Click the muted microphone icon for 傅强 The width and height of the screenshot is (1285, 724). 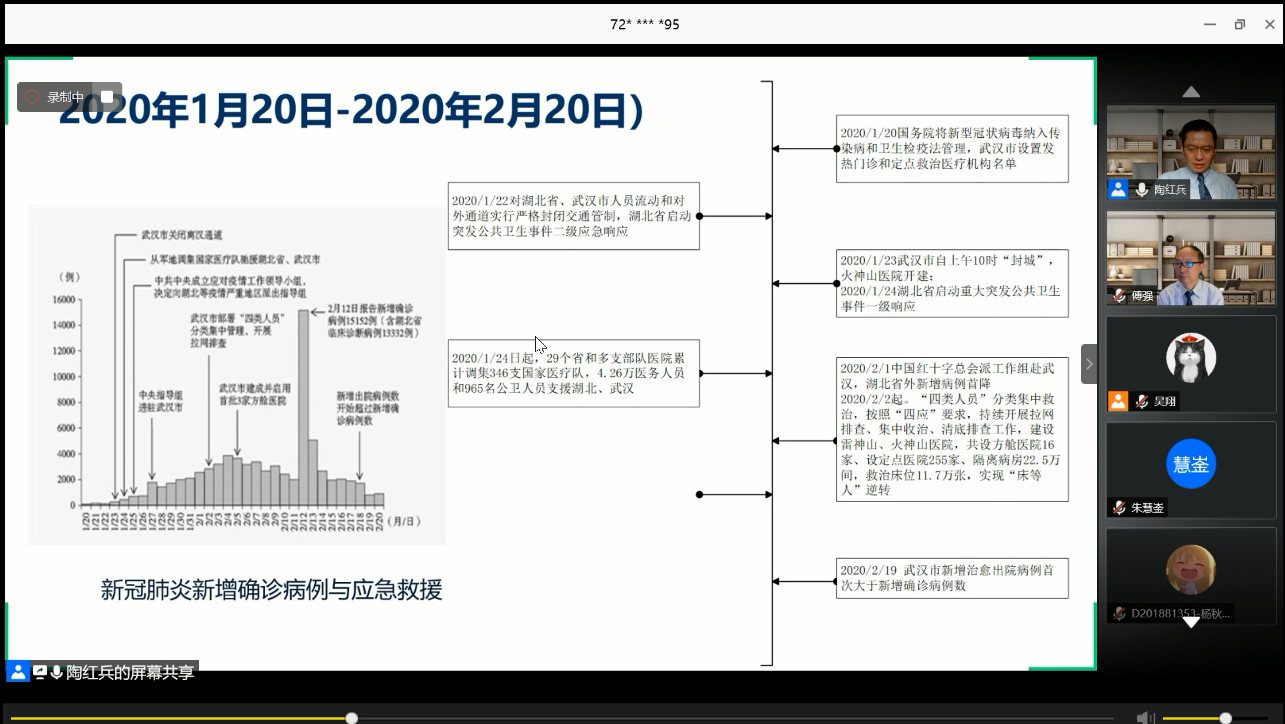click(x=1119, y=296)
